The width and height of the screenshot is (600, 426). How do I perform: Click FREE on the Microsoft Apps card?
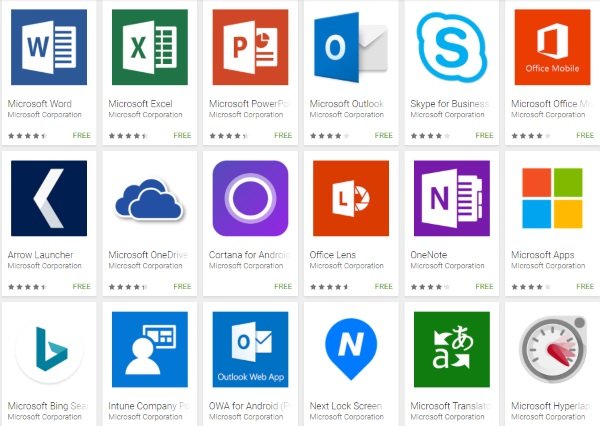click(x=585, y=287)
